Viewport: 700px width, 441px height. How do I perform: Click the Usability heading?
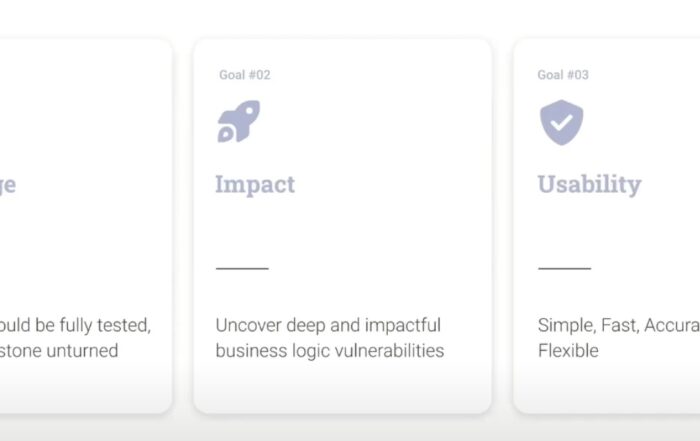(589, 184)
